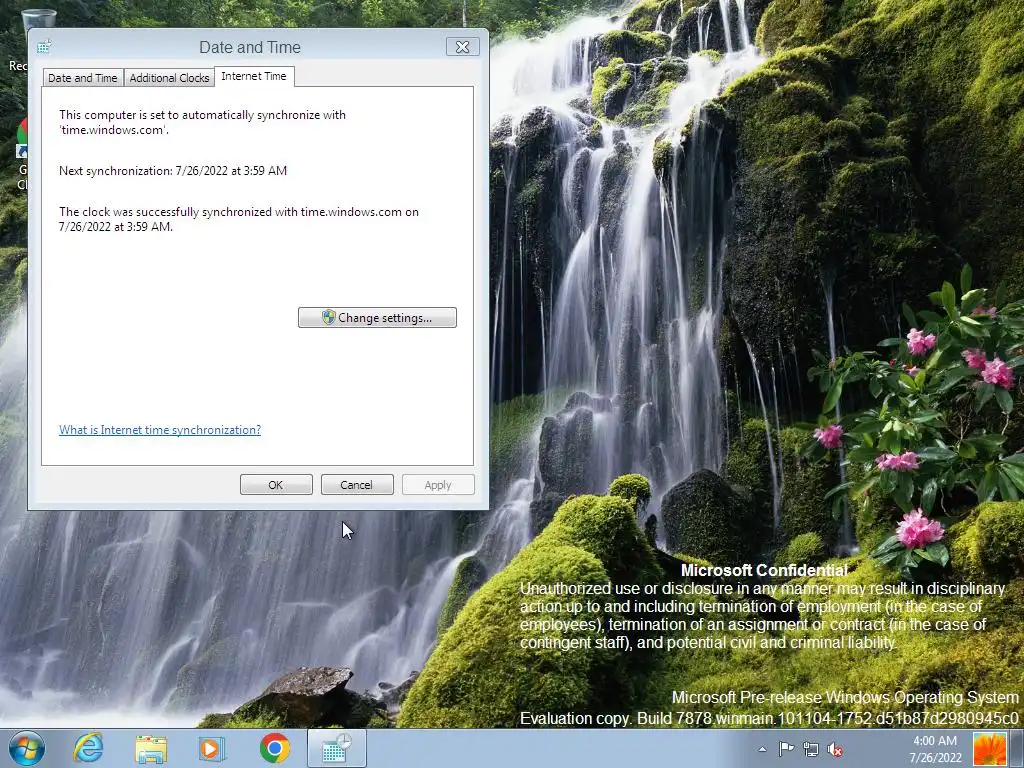Click the Cancel button
Screen dimensions: 1024x768
(x=357, y=485)
